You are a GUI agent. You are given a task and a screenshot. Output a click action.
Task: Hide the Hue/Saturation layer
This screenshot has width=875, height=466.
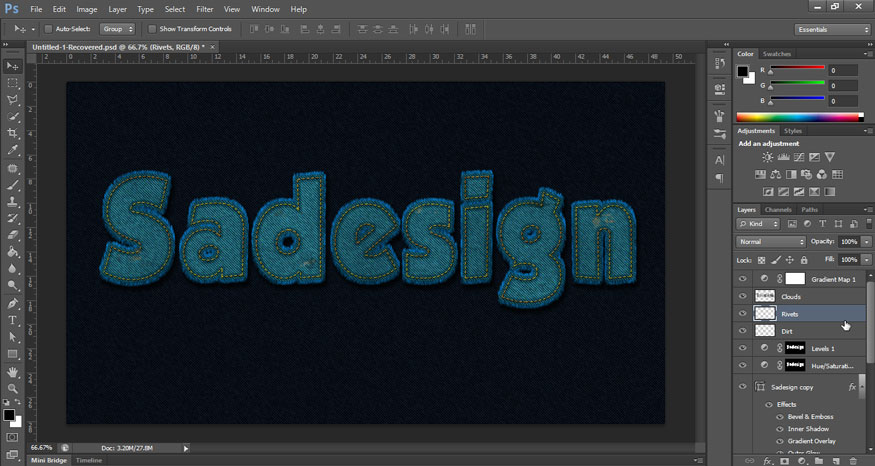pos(742,366)
